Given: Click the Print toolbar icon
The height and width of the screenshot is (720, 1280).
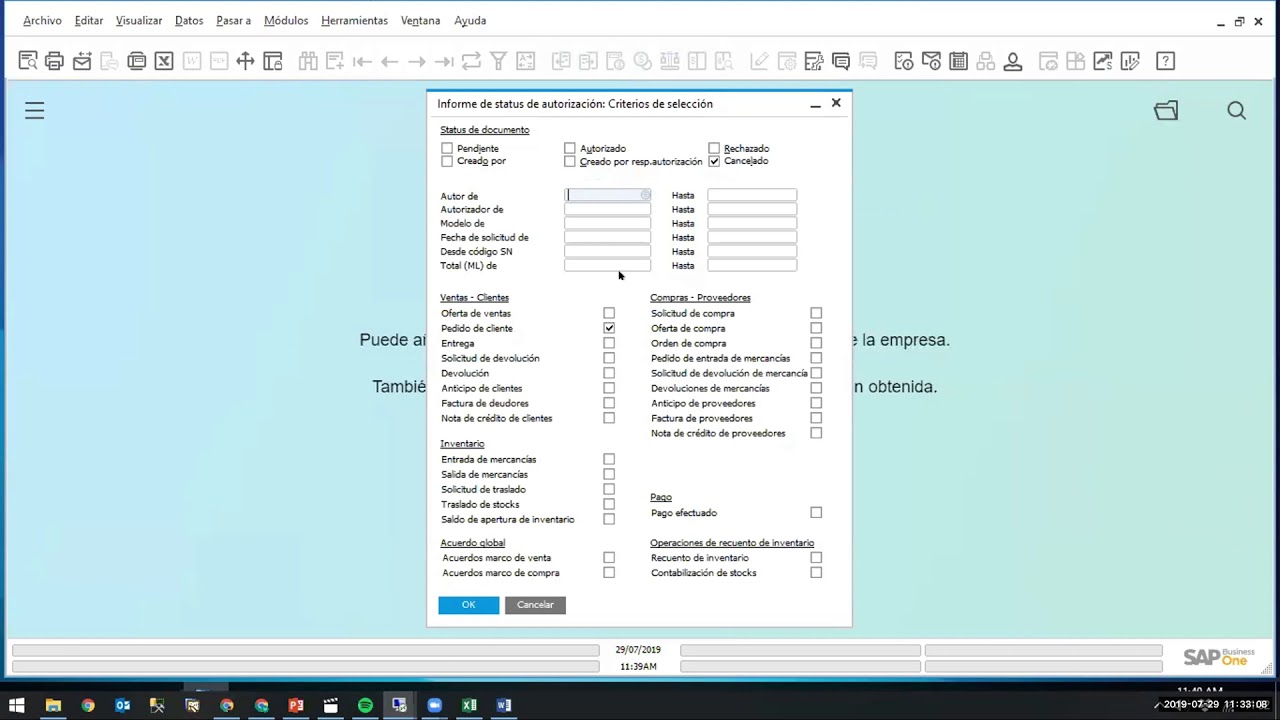Looking at the screenshot, I should [54, 61].
